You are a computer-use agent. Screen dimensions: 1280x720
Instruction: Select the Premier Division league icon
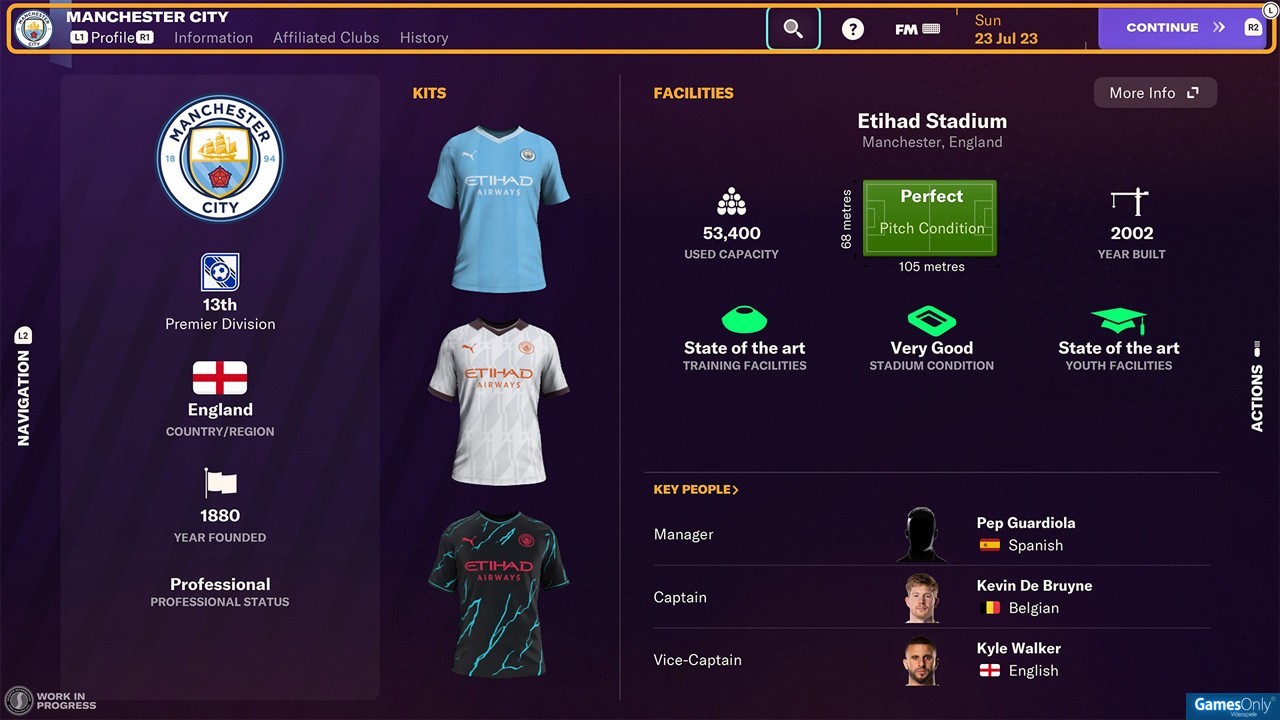220,272
